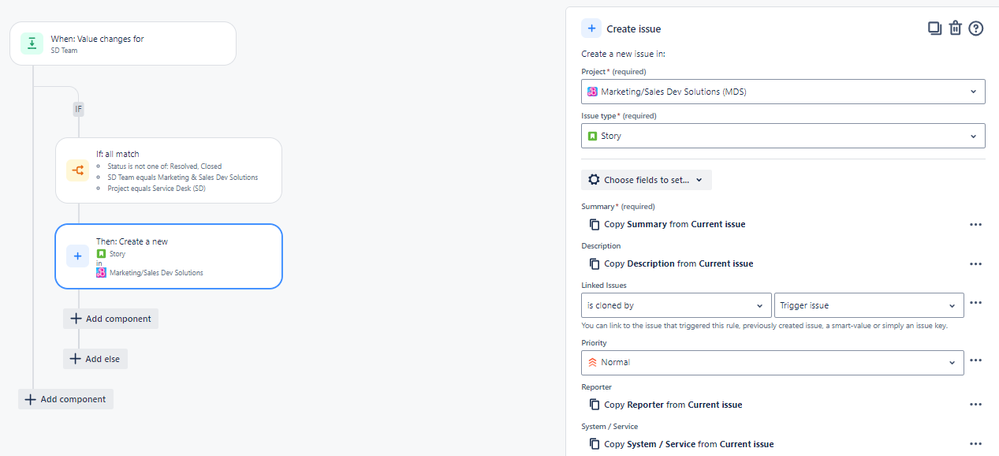The image size is (999, 456).
Task: Open the Reporter field more options menu
Action: tap(975, 404)
